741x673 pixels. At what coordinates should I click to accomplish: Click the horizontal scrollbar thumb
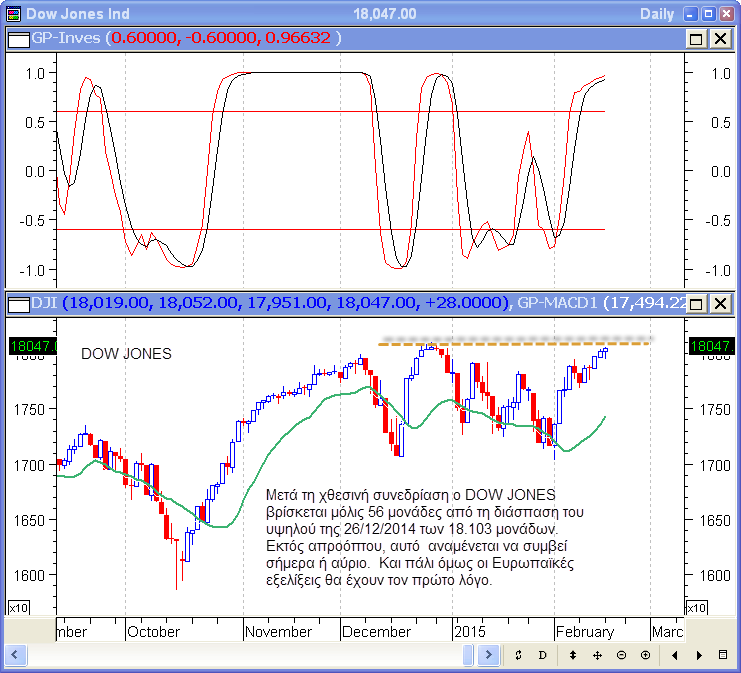click(x=468, y=655)
